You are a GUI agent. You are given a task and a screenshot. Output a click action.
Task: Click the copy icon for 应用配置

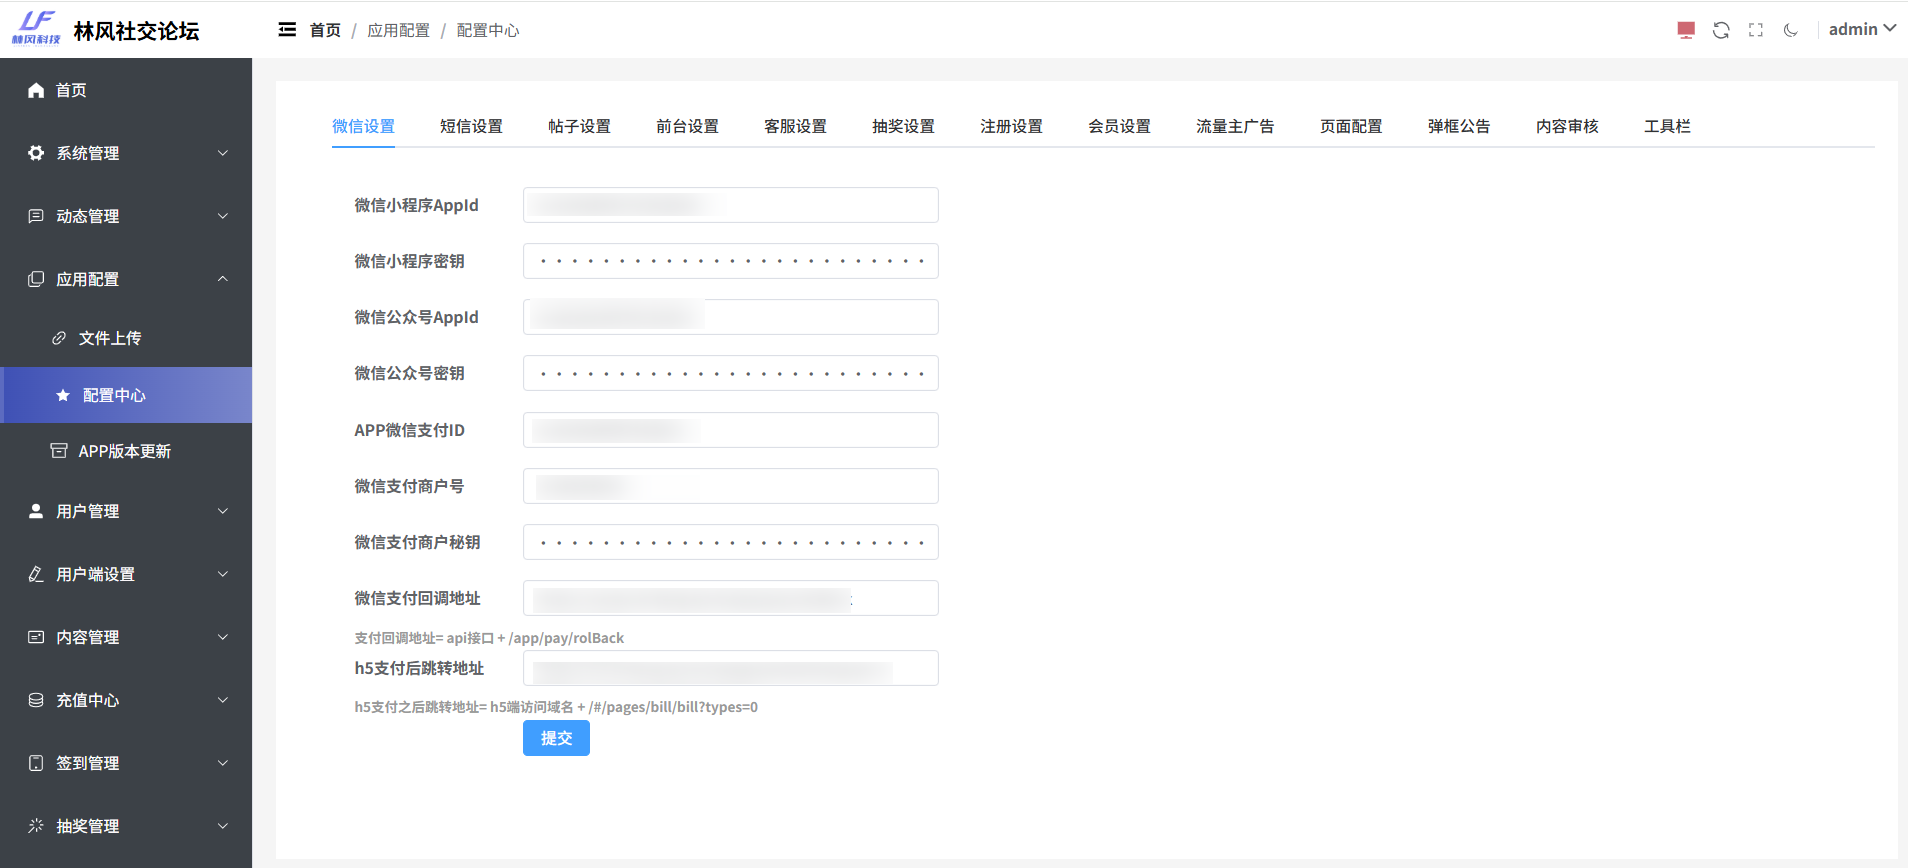(x=36, y=279)
